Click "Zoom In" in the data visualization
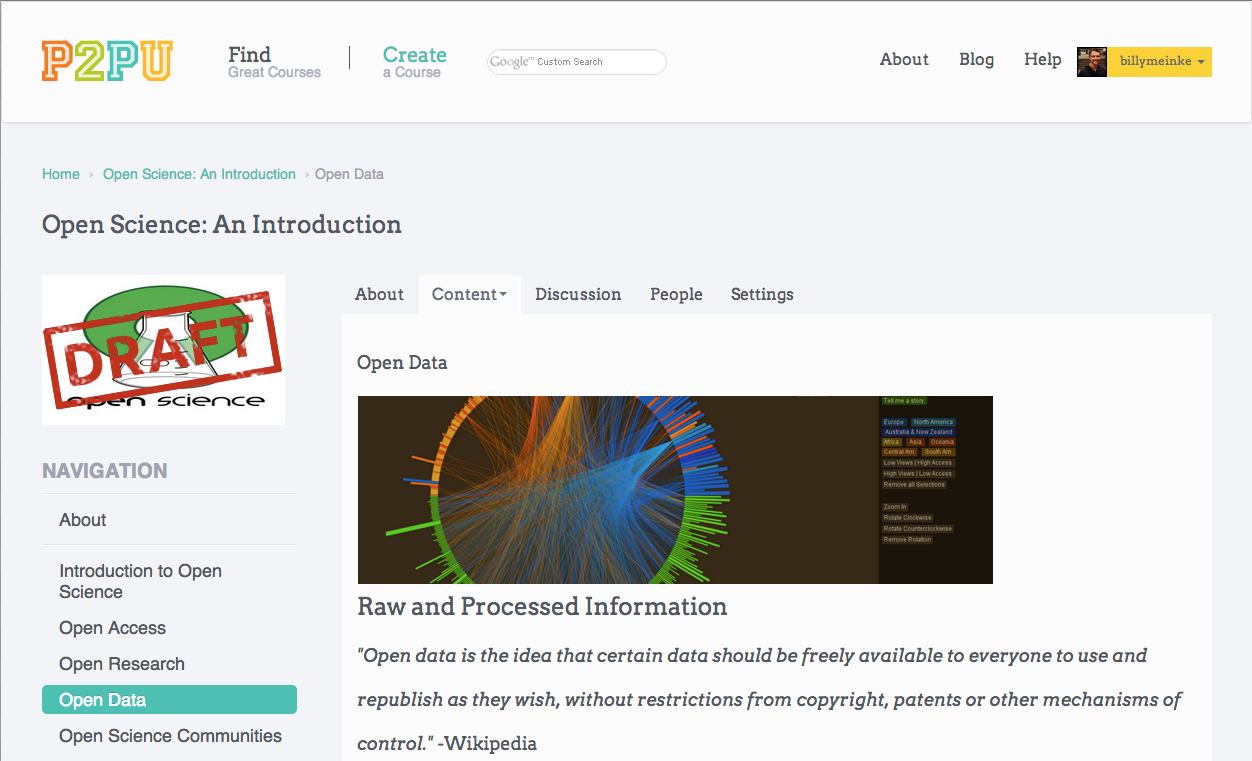 [x=894, y=506]
